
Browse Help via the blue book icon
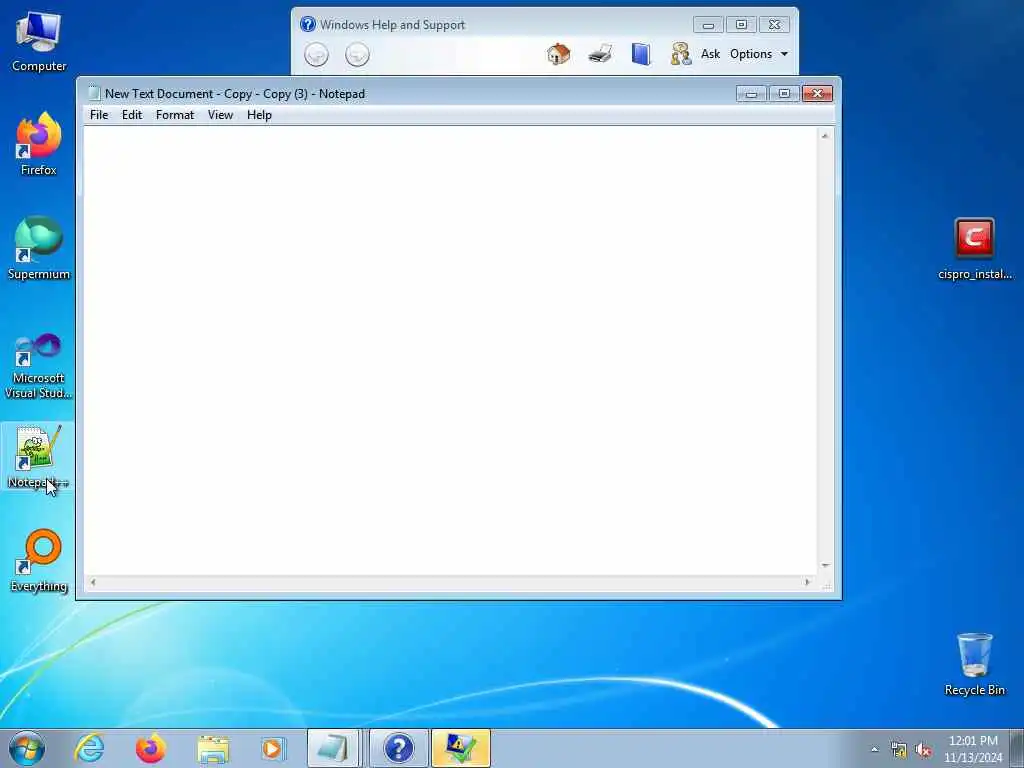(641, 54)
